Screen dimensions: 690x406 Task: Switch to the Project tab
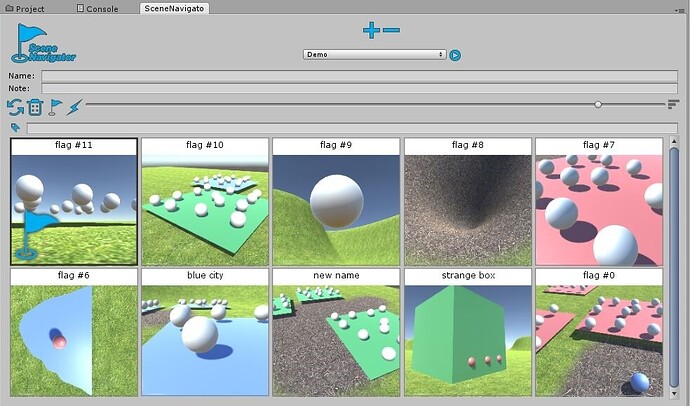point(25,8)
